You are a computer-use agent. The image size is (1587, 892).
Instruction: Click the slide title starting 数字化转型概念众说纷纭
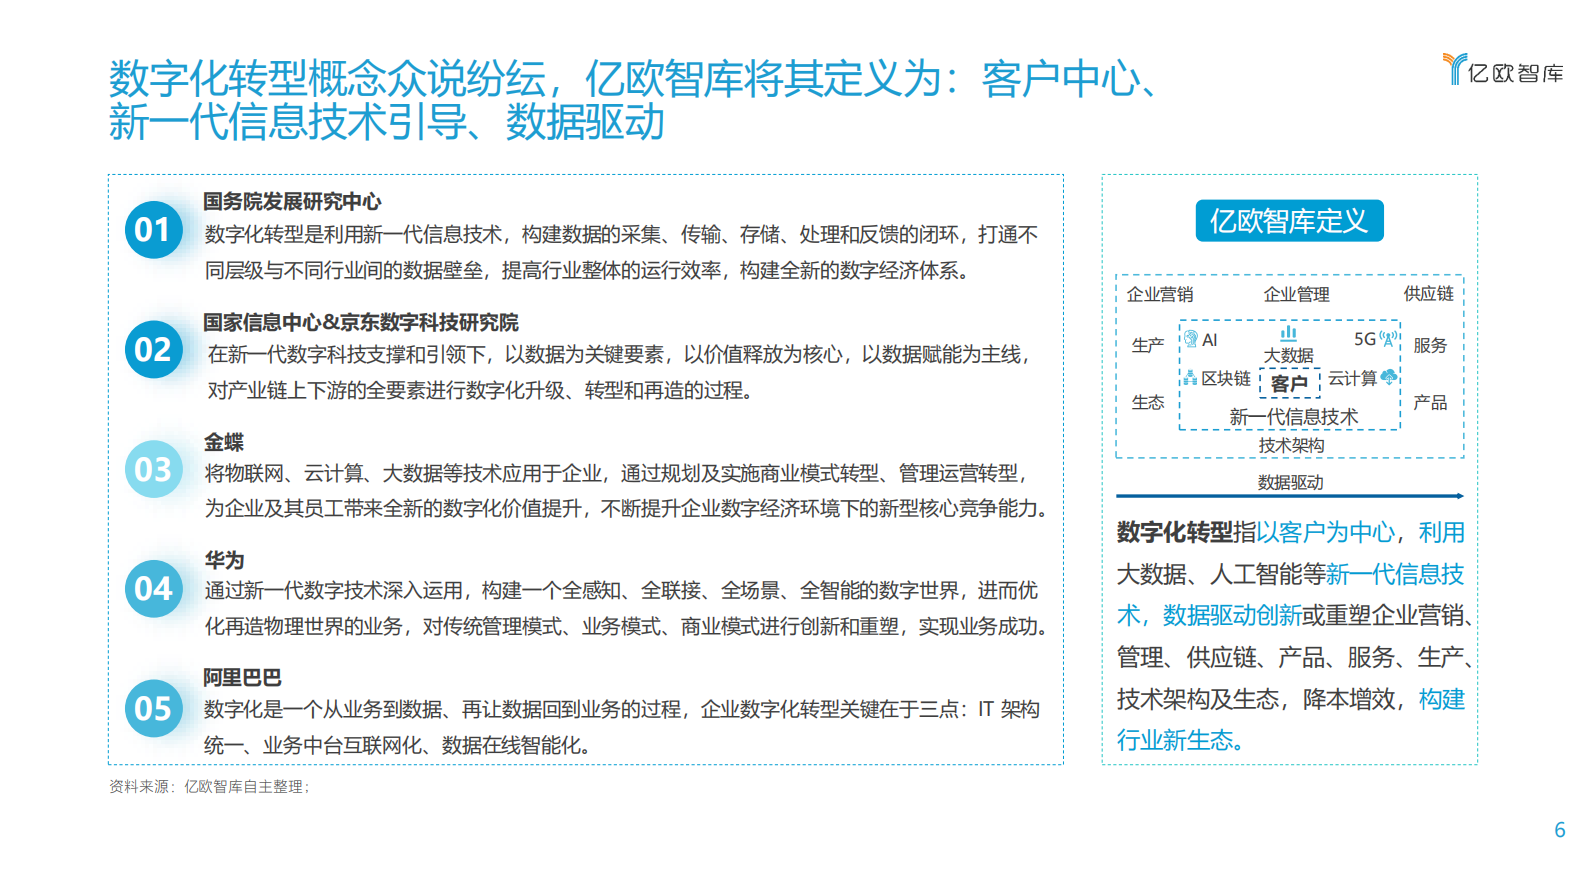pyautogui.click(x=635, y=79)
